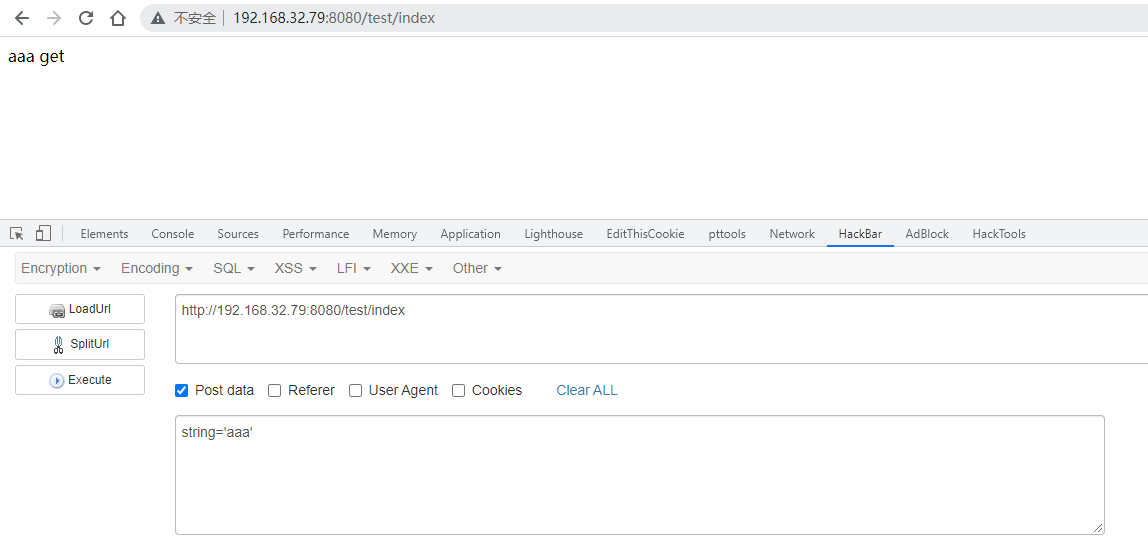The image size is (1148, 540).
Task: Toggle the DevTools device toolbar icon
Action: (43, 233)
